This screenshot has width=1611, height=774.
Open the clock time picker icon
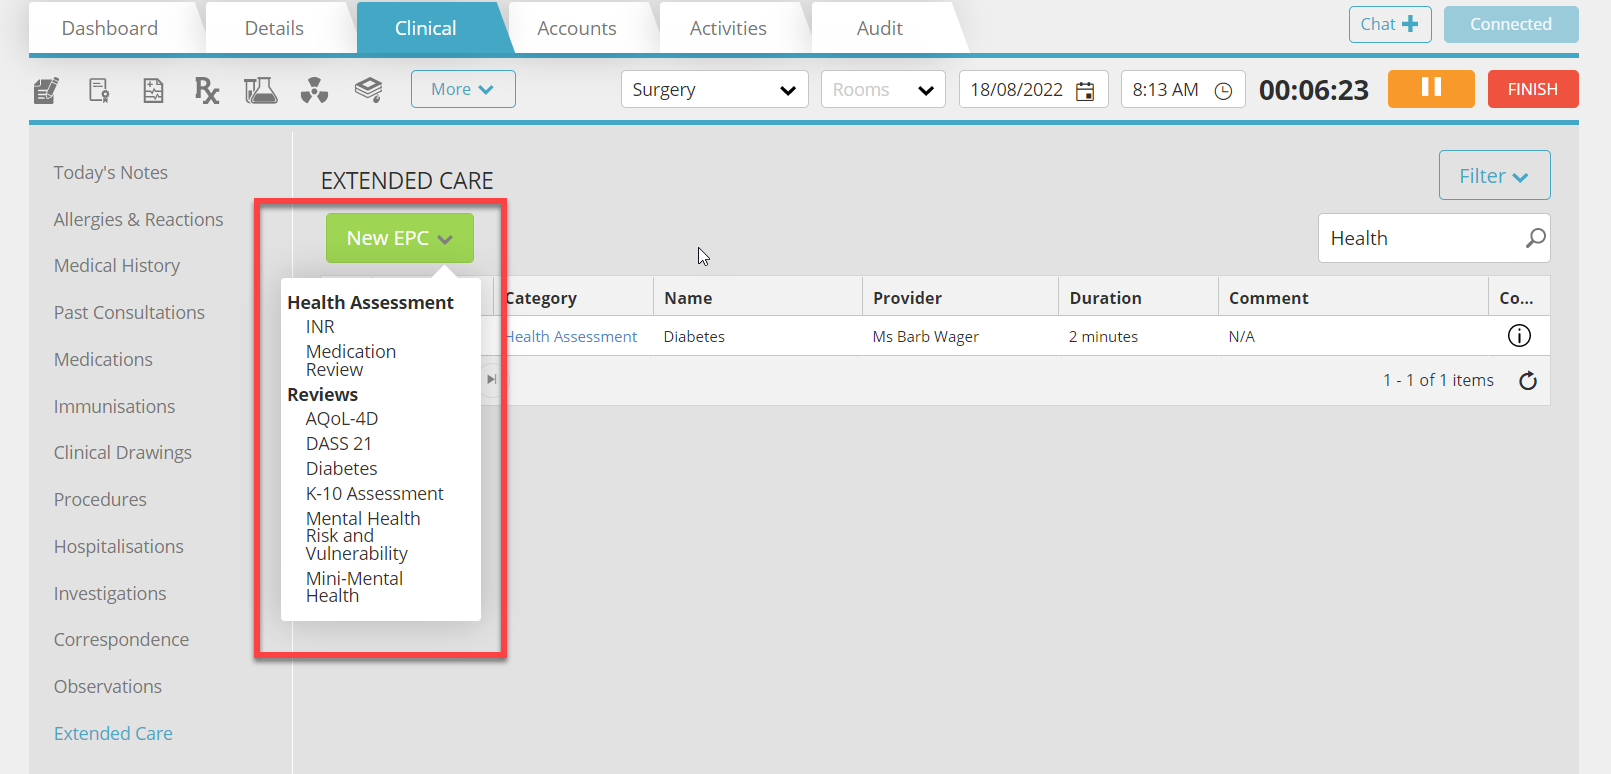coord(1223,91)
